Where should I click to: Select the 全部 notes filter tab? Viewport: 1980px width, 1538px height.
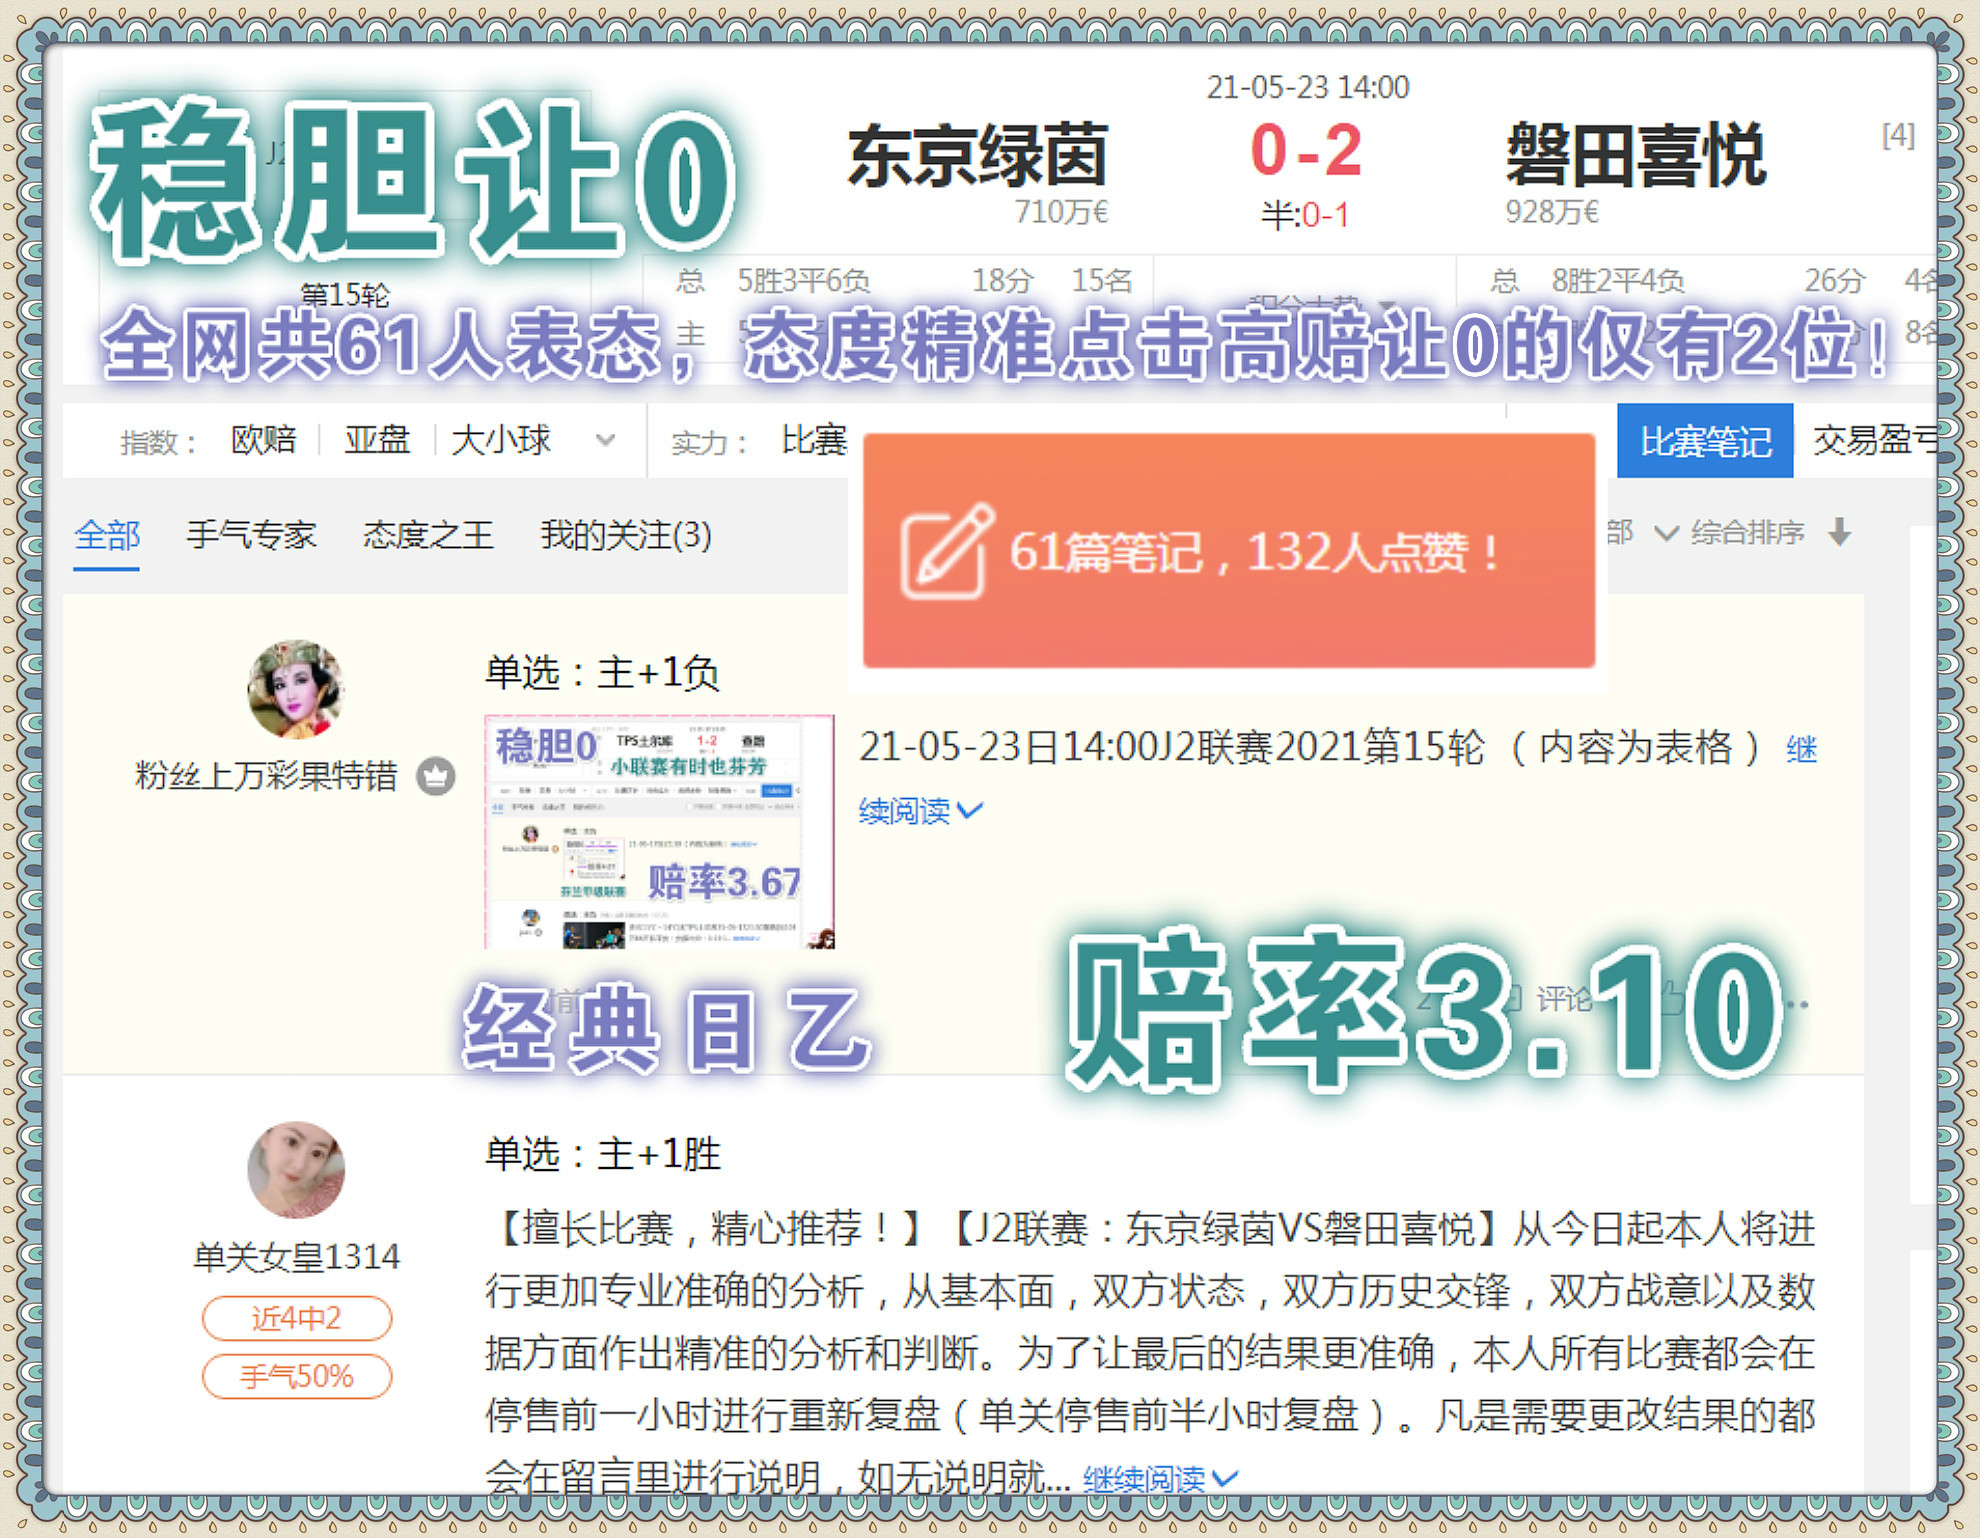pyautogui.click(x=107, y=535)
